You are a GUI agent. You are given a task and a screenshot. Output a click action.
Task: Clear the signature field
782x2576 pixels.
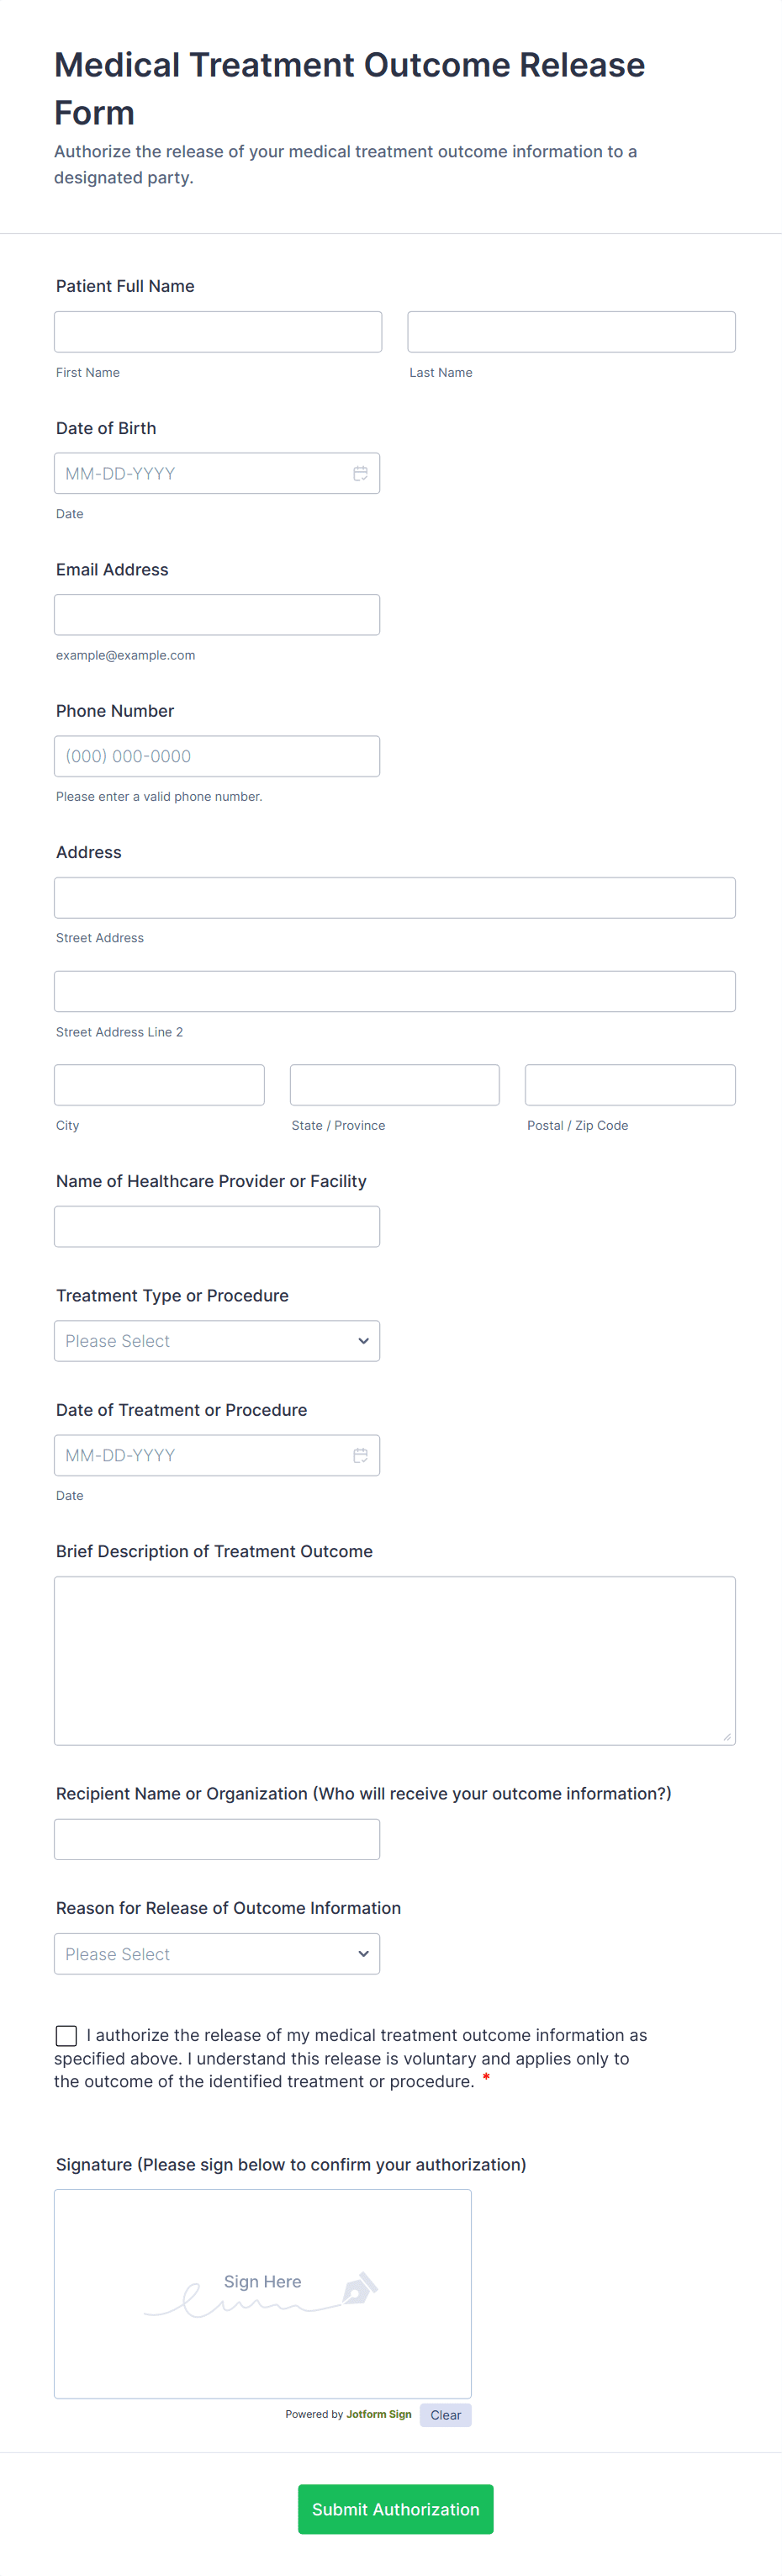pos(445,2415)
